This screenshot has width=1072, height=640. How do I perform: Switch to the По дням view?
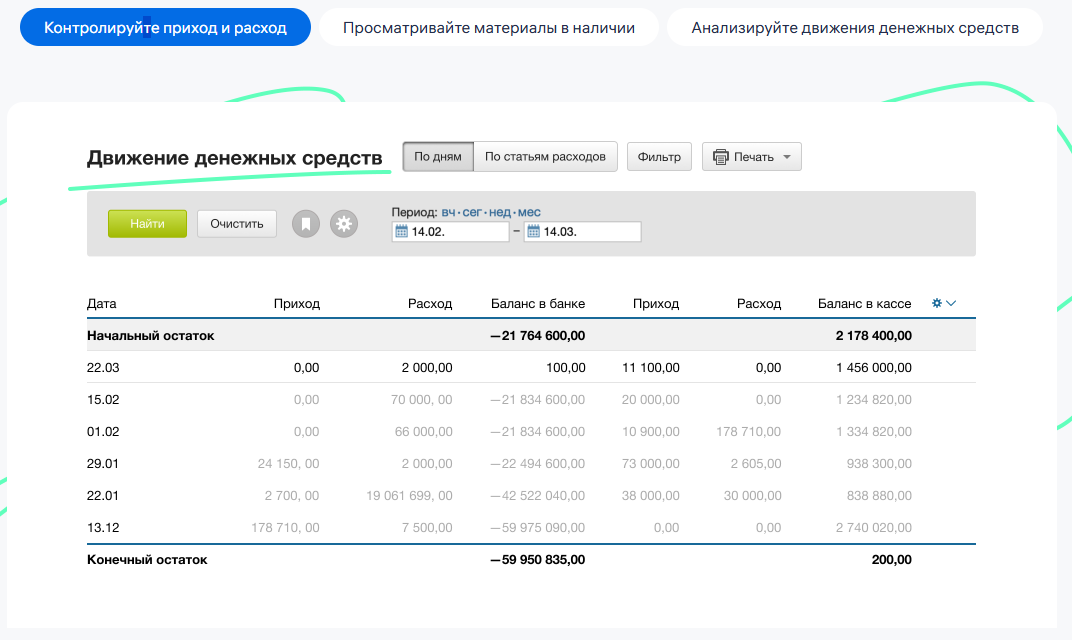[438, 157]
